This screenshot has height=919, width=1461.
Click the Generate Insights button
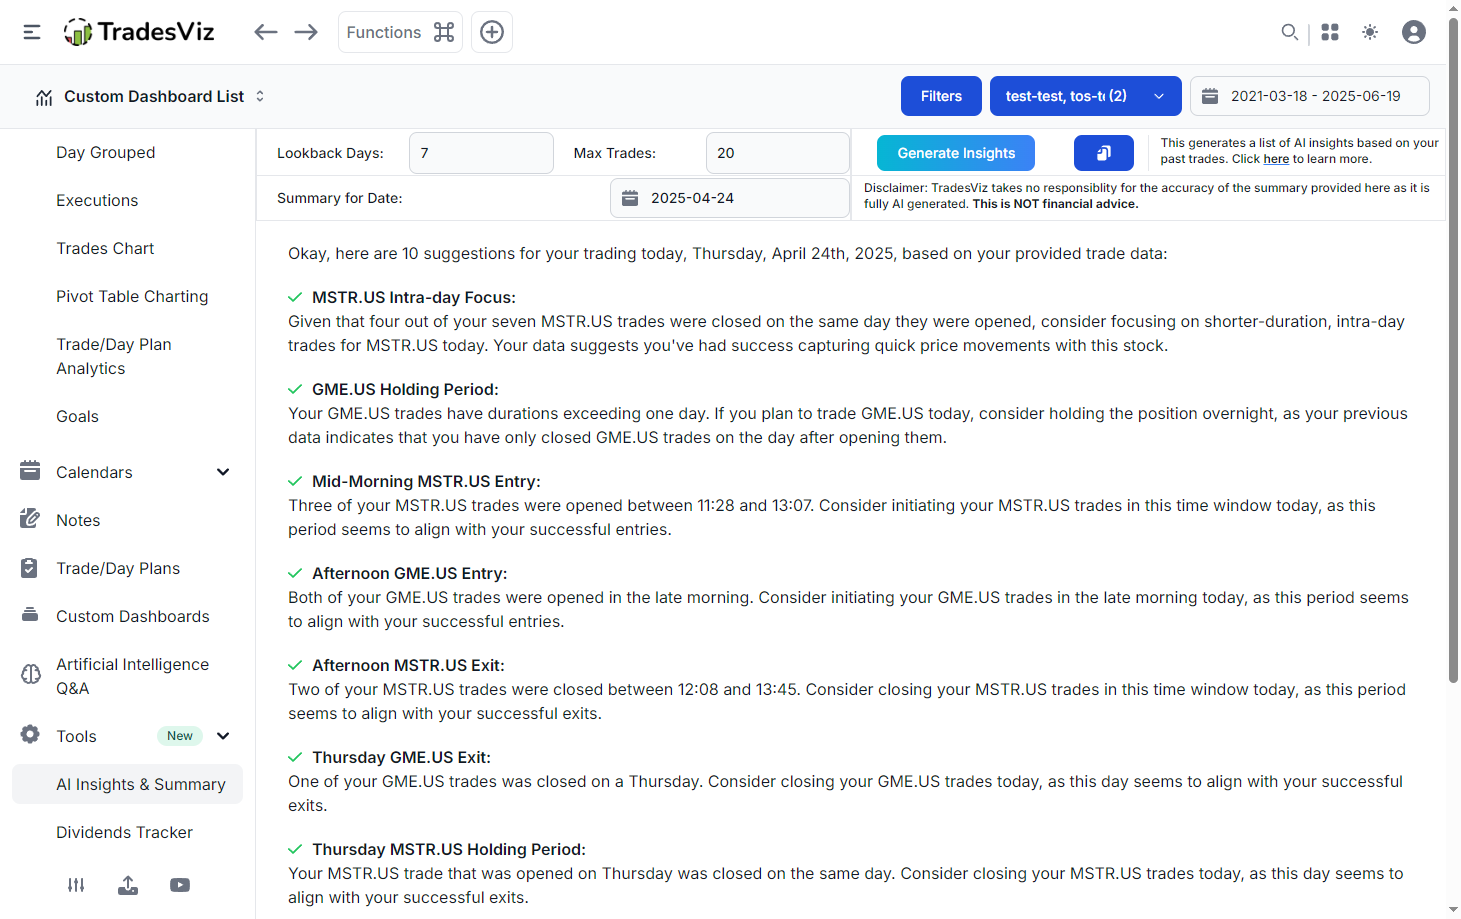956,153
